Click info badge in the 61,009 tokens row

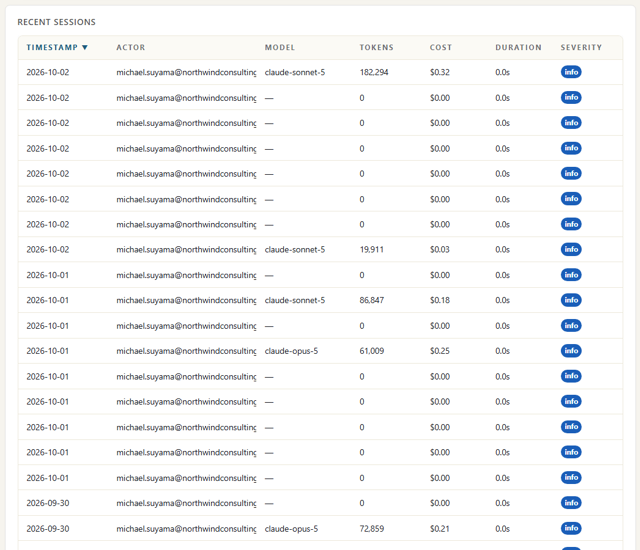click(x=571, y=350)
